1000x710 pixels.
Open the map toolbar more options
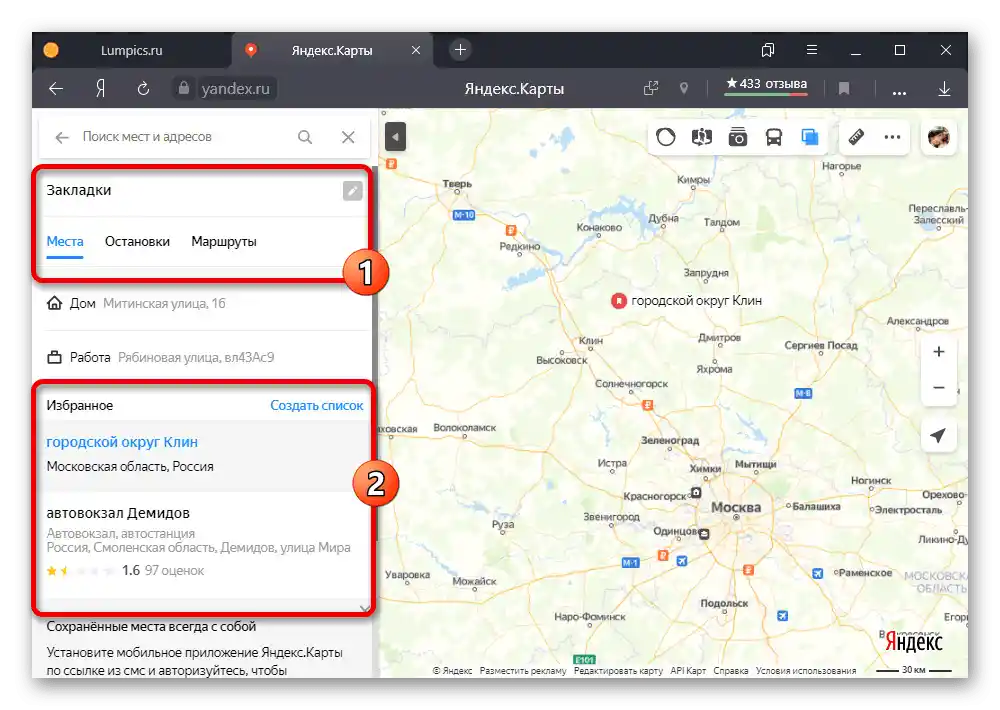tap(892, 137)
